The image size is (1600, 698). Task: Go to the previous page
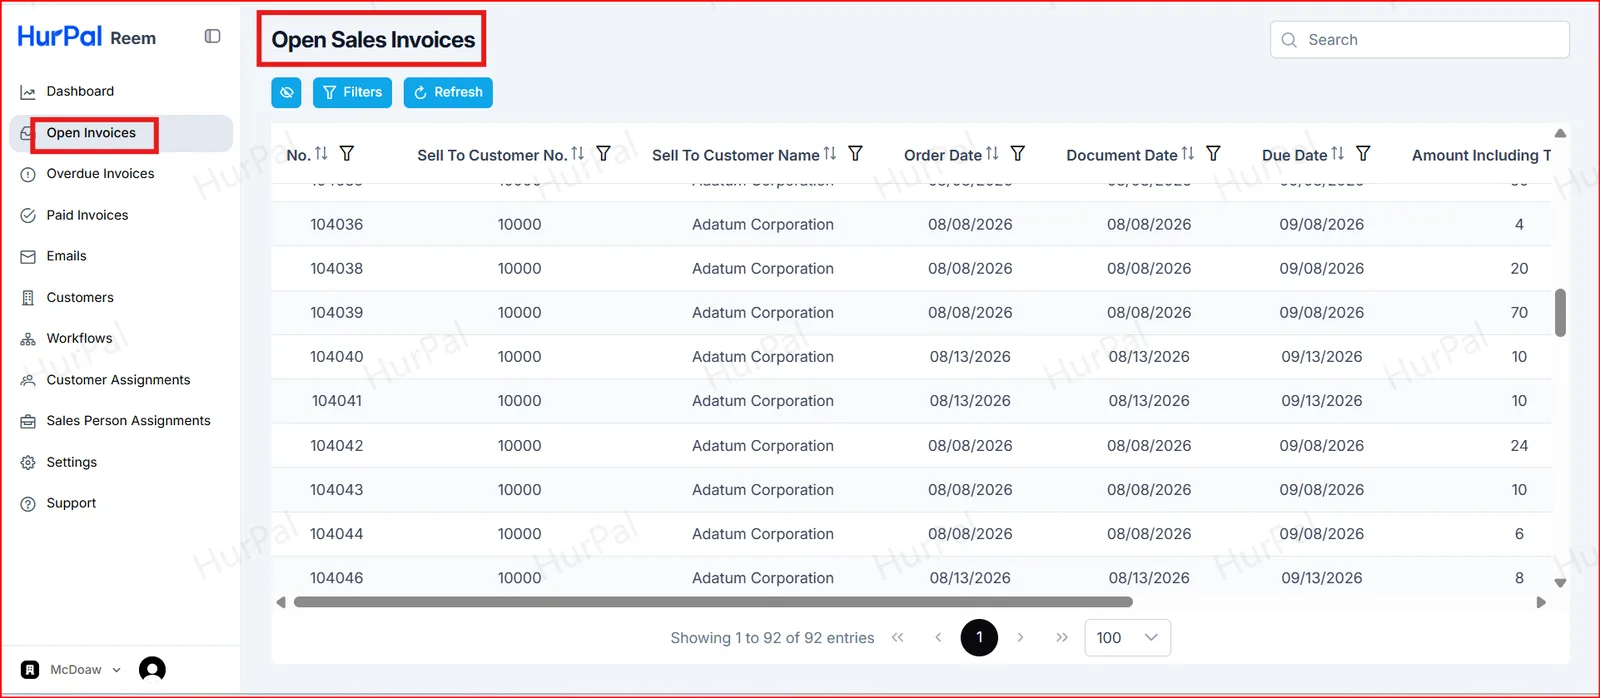click(938, 638)
